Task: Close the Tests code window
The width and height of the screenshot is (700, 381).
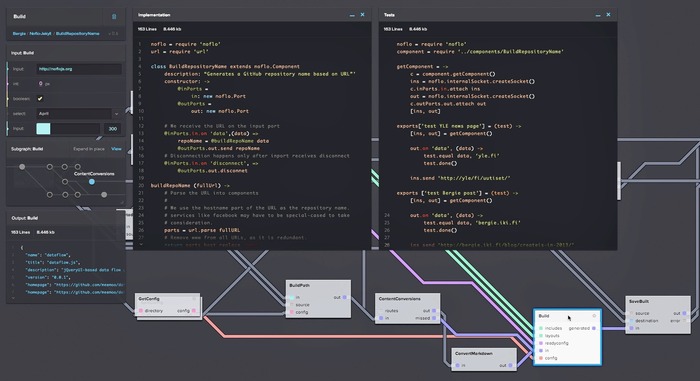Action: tap(608, 15)
